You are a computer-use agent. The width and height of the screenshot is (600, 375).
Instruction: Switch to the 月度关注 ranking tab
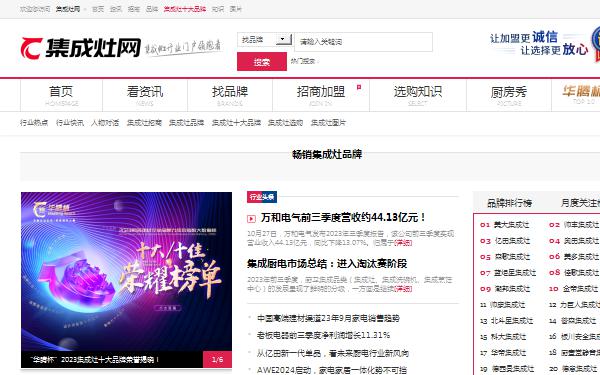580,203
